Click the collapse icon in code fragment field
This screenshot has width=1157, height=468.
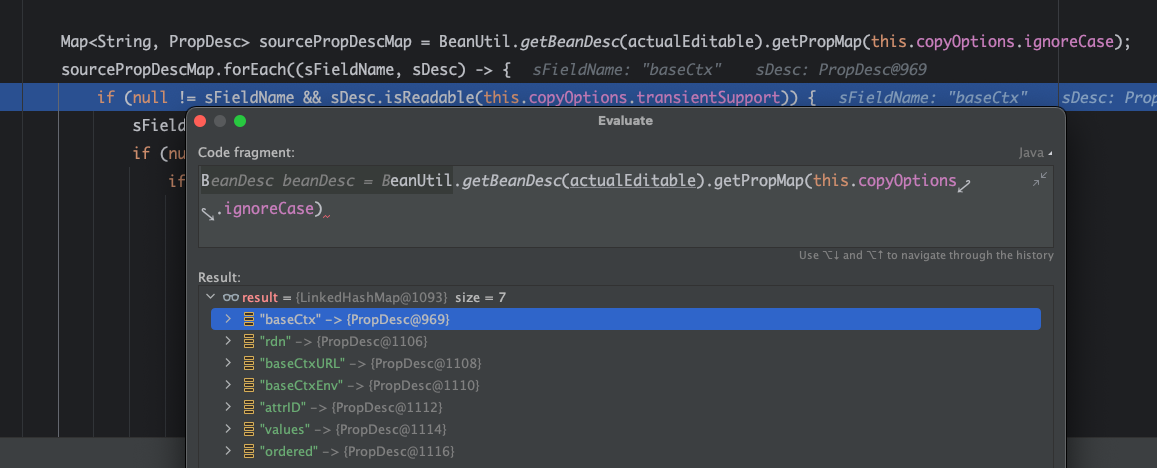(x=1040, y=179)
